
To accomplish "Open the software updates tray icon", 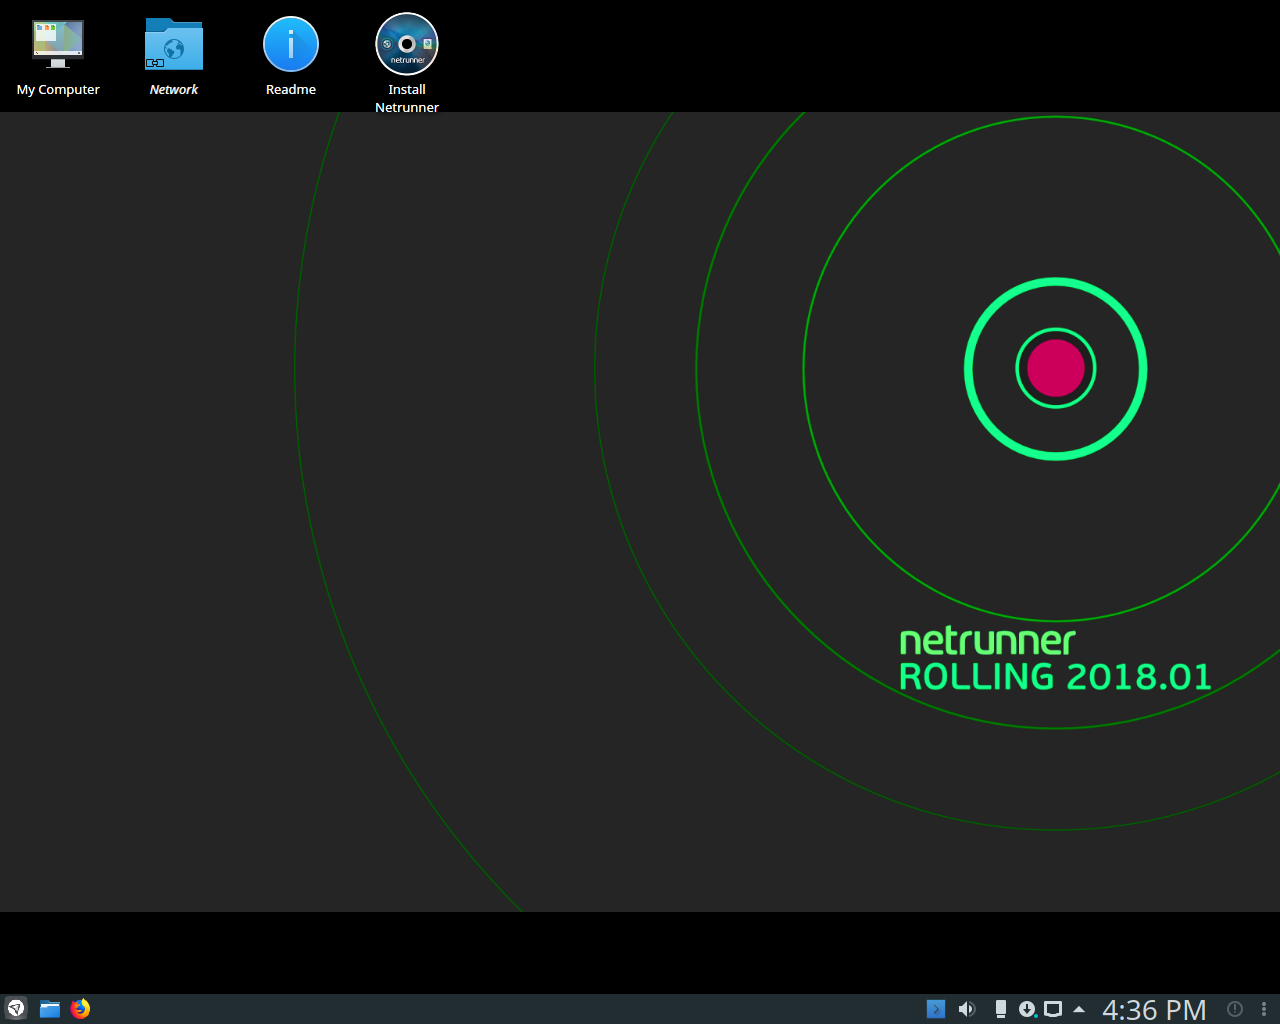I will (x=1027, y=1009).
